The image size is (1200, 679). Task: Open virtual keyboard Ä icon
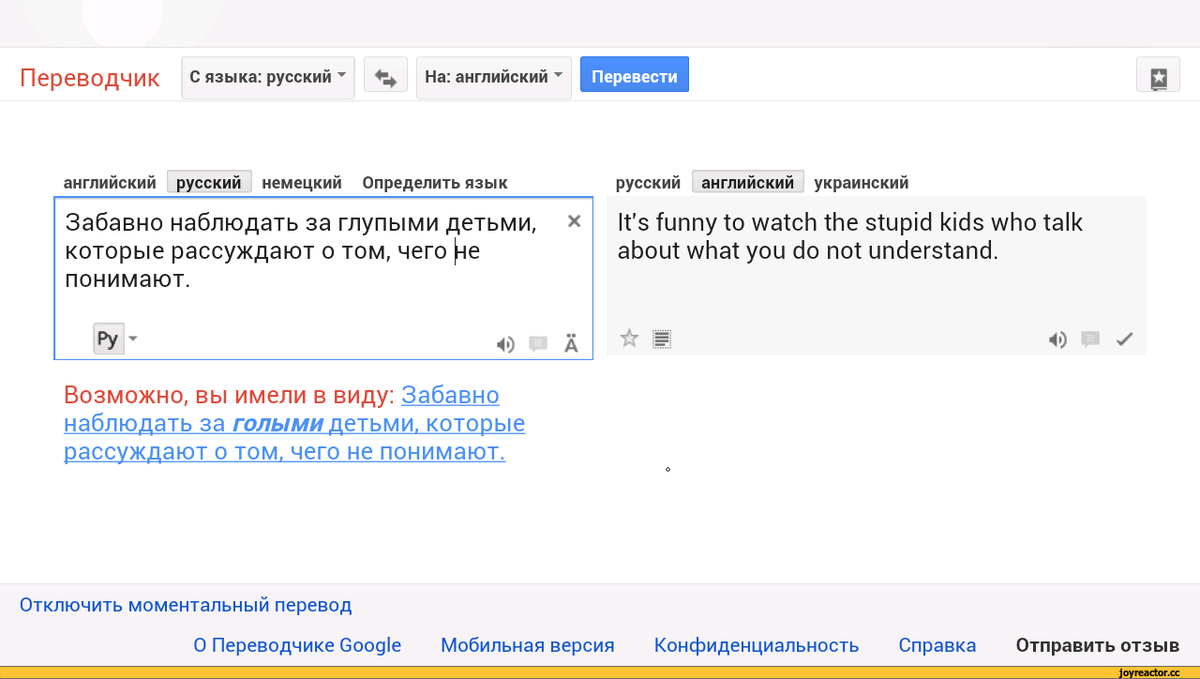click(571, 344)
